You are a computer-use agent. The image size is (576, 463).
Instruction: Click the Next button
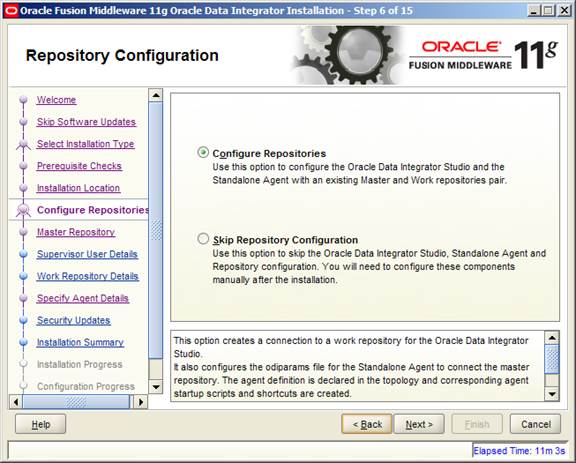(x=419, y=424)
